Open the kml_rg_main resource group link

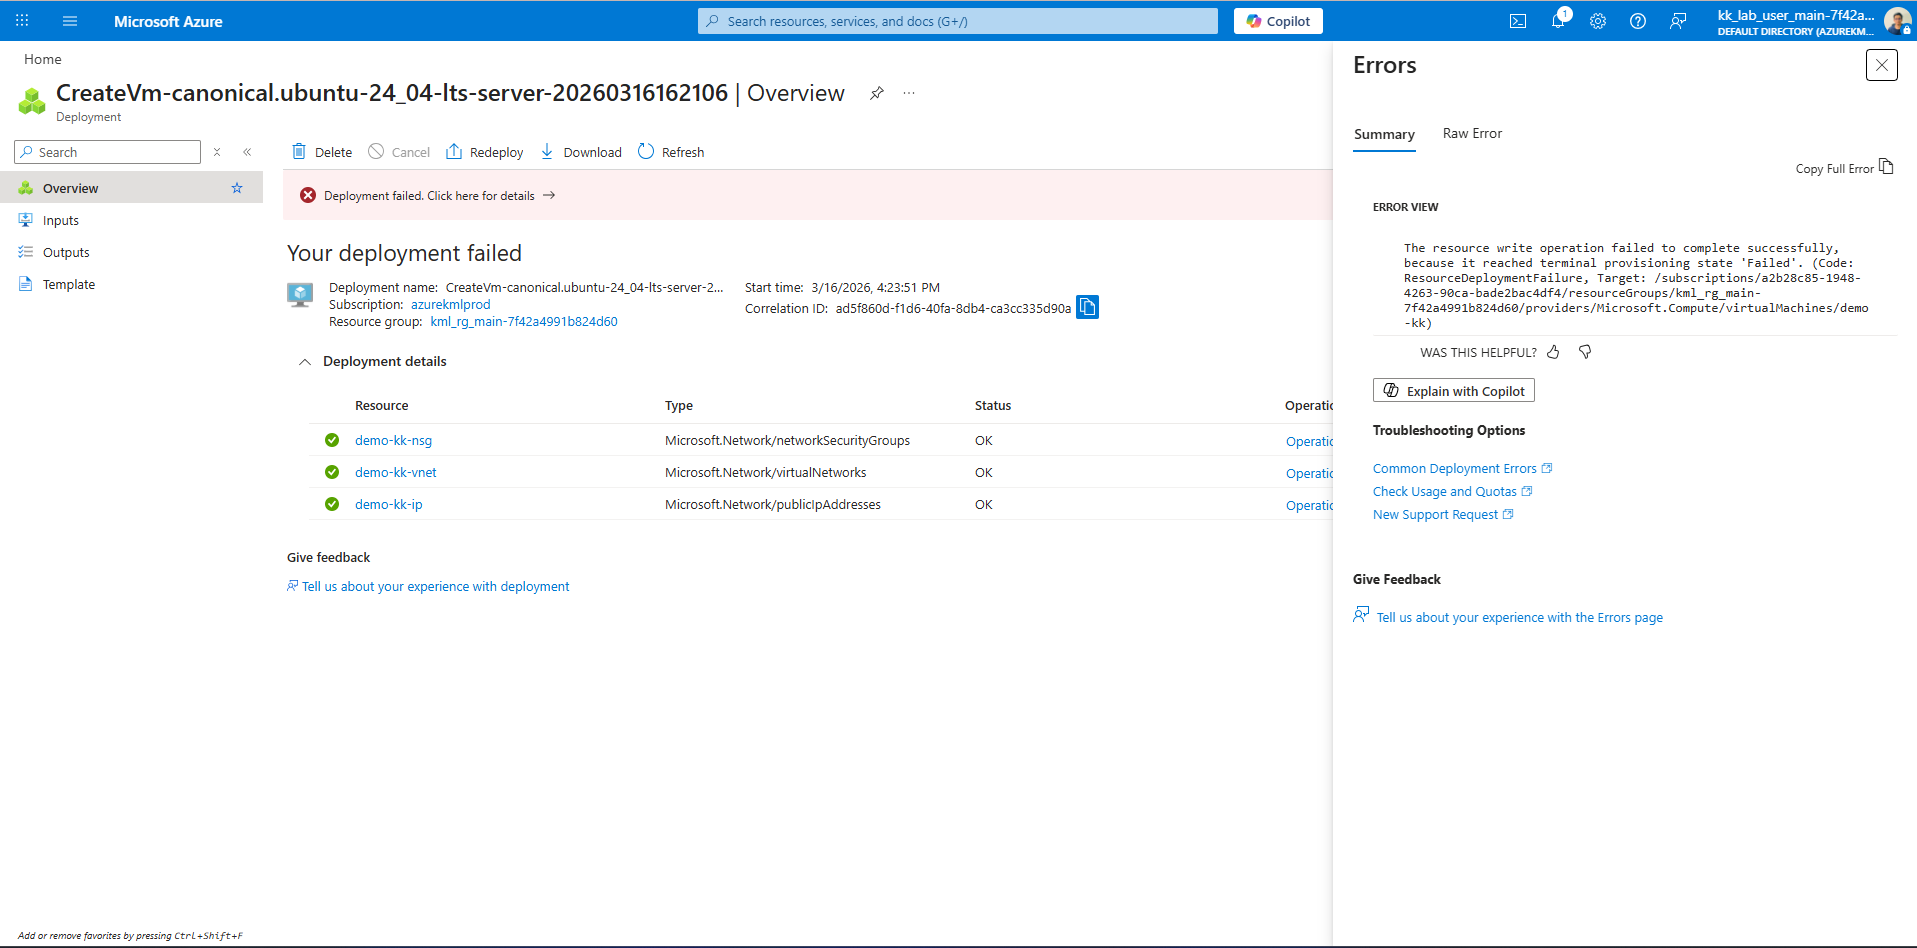click(524, 322)
